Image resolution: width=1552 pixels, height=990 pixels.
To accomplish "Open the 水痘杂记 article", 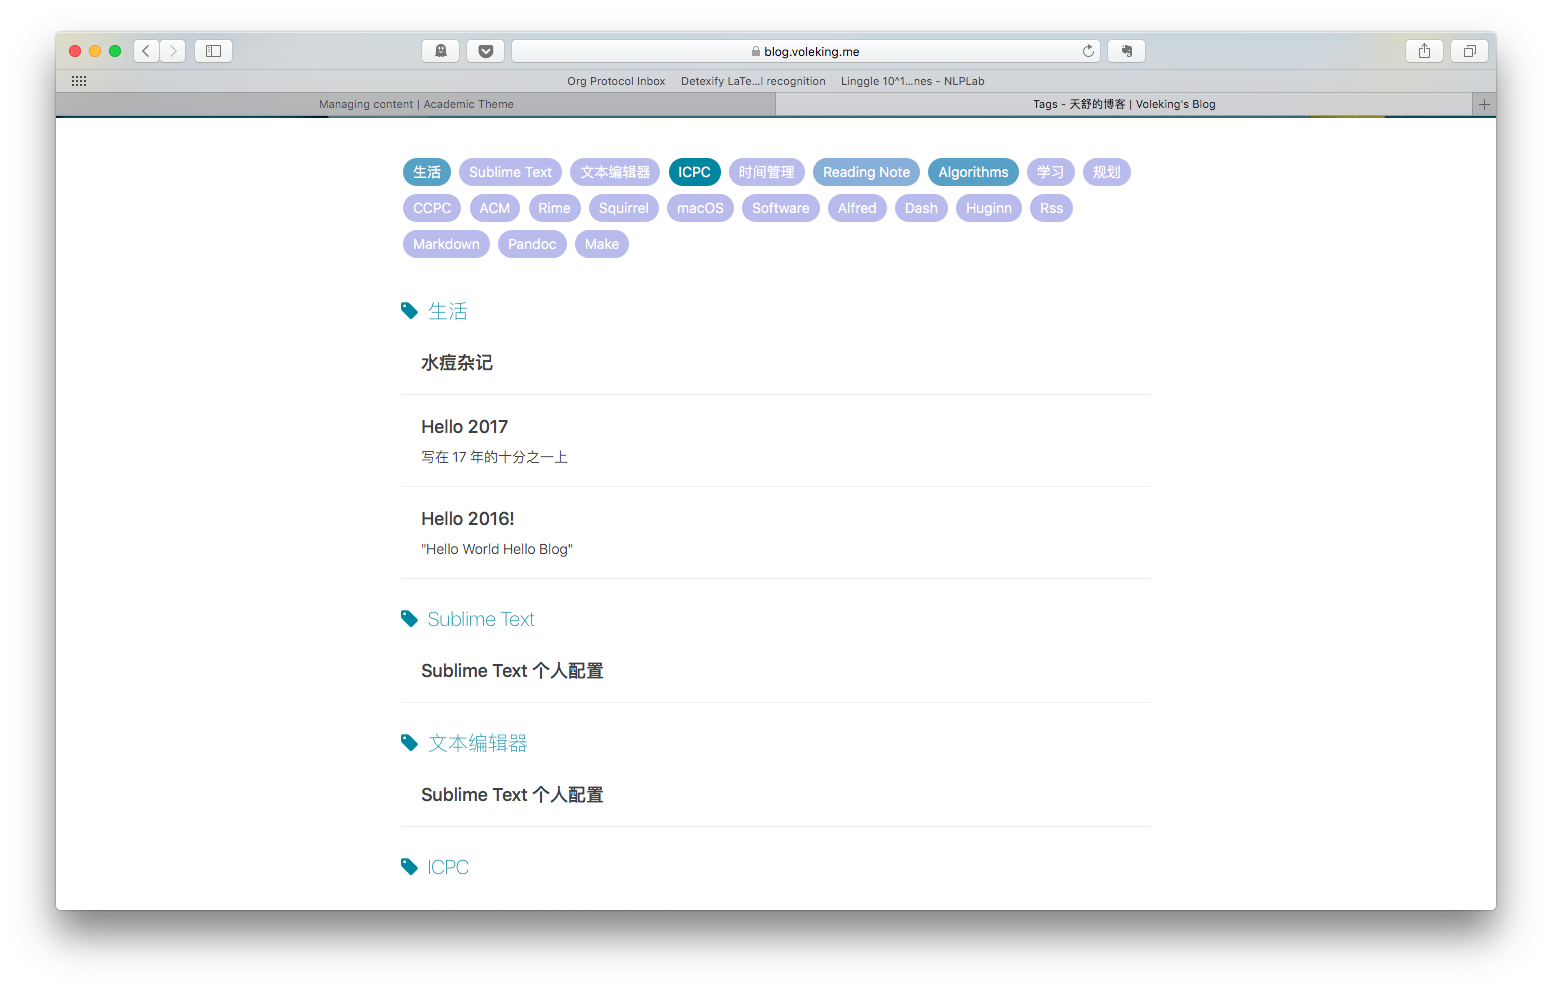I will [x=457, y=362].
